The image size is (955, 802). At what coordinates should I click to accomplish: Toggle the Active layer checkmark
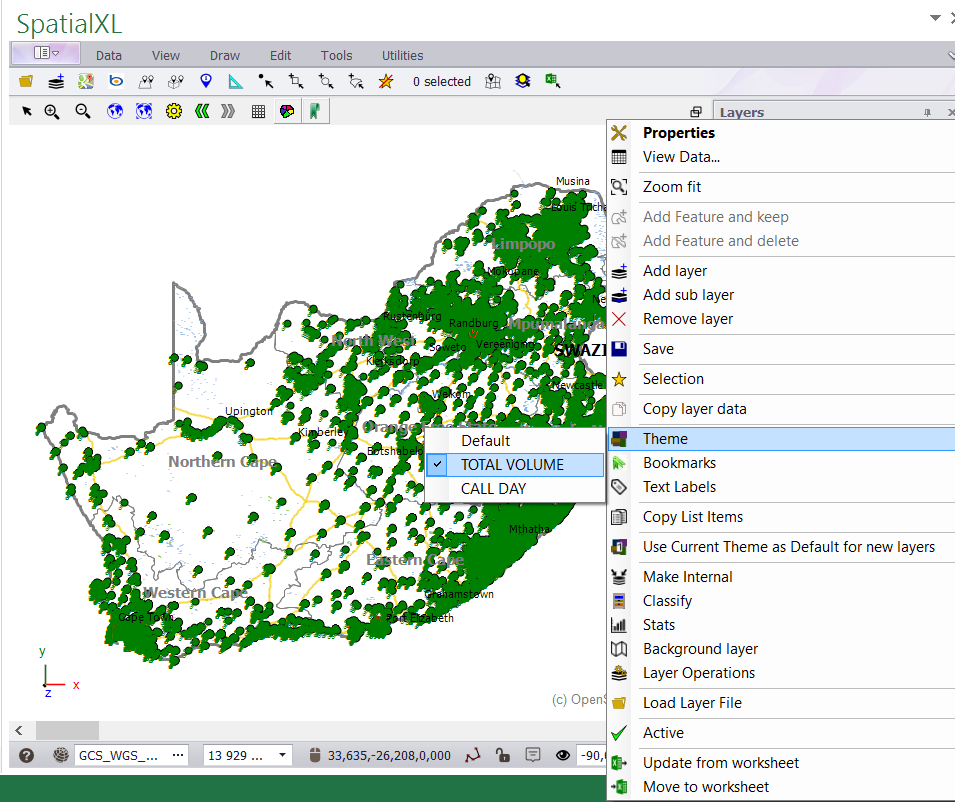point(663,733)
